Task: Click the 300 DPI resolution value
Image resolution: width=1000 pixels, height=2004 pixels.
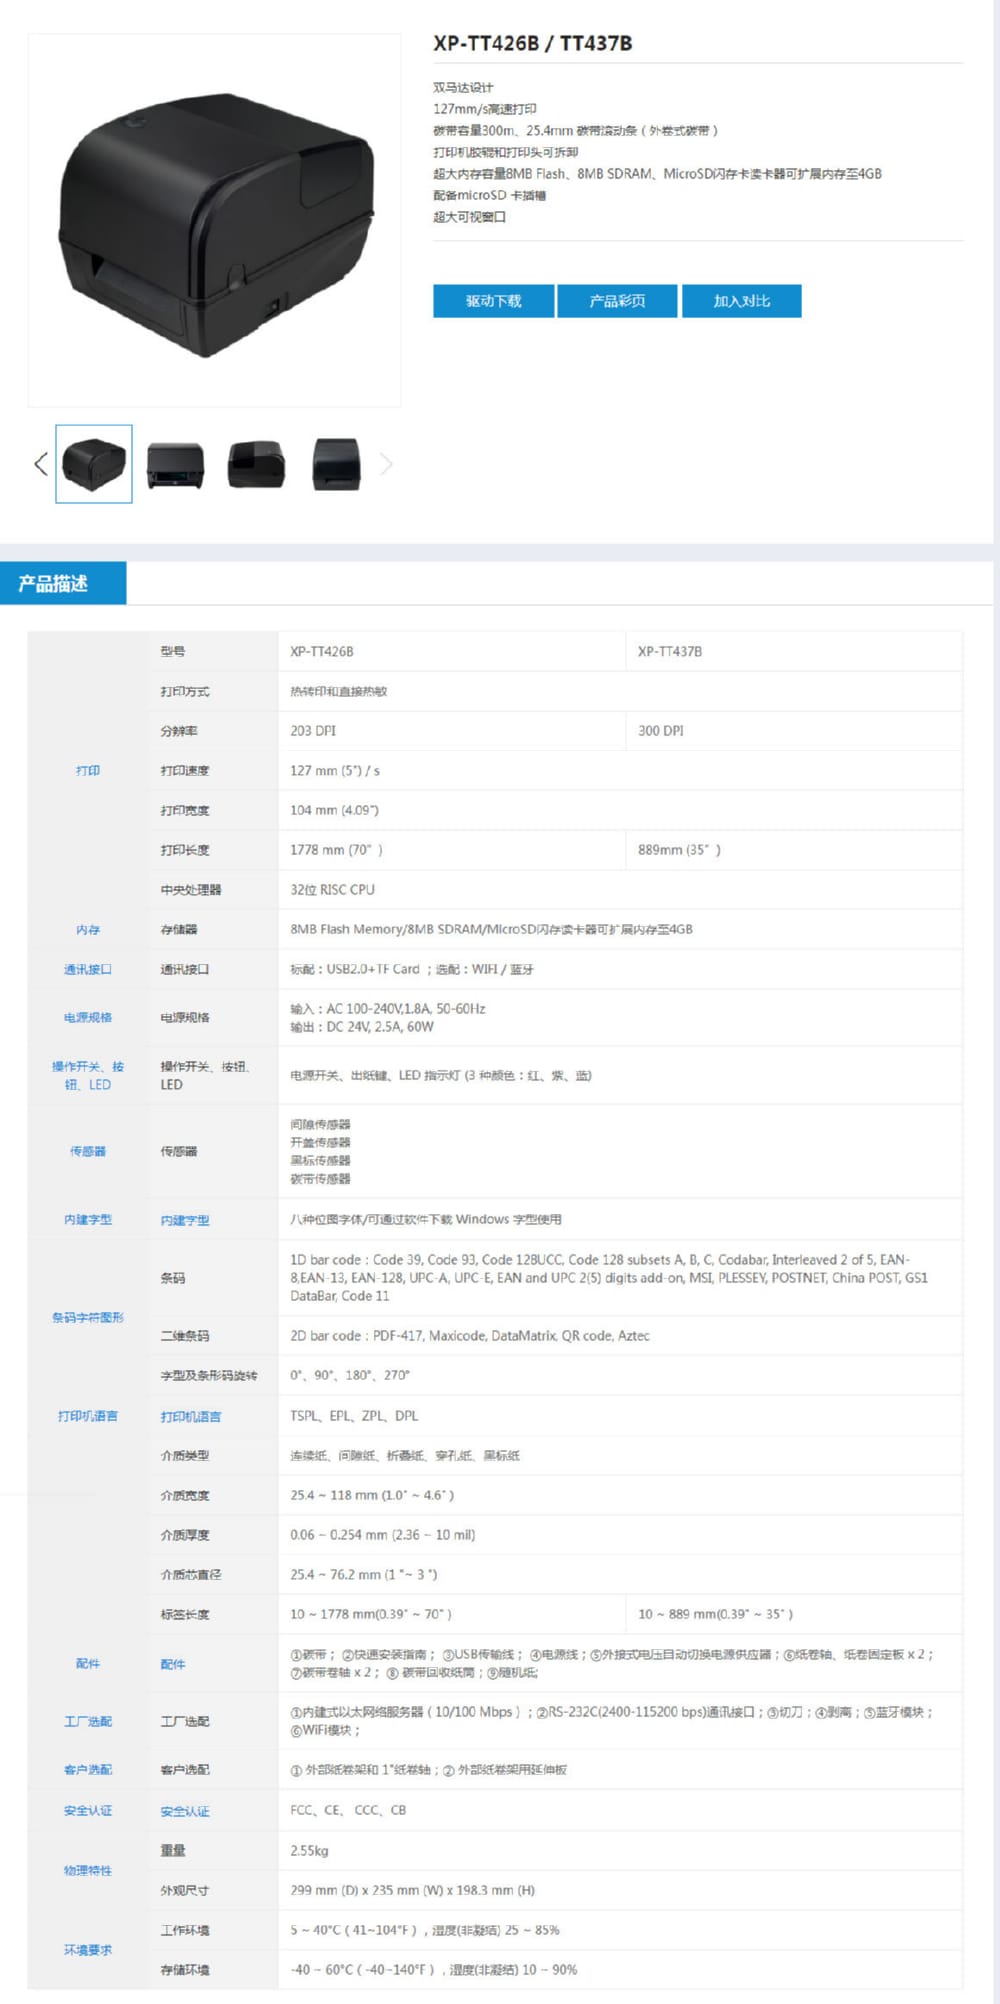Action: coord(661,731)
